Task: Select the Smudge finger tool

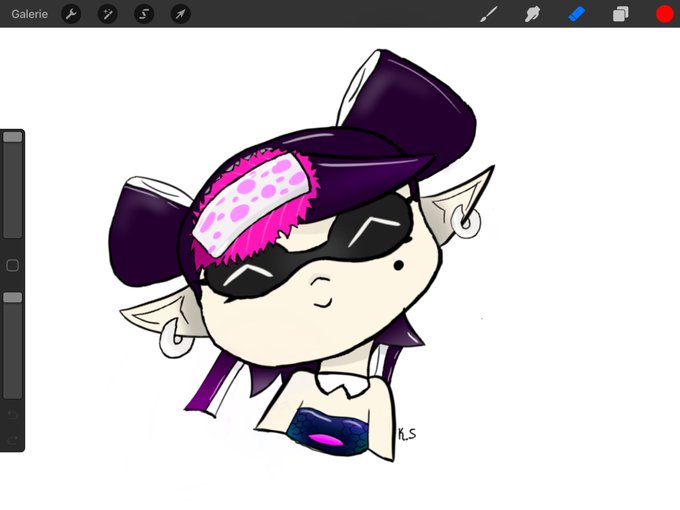Action: [x=533, y=14]
